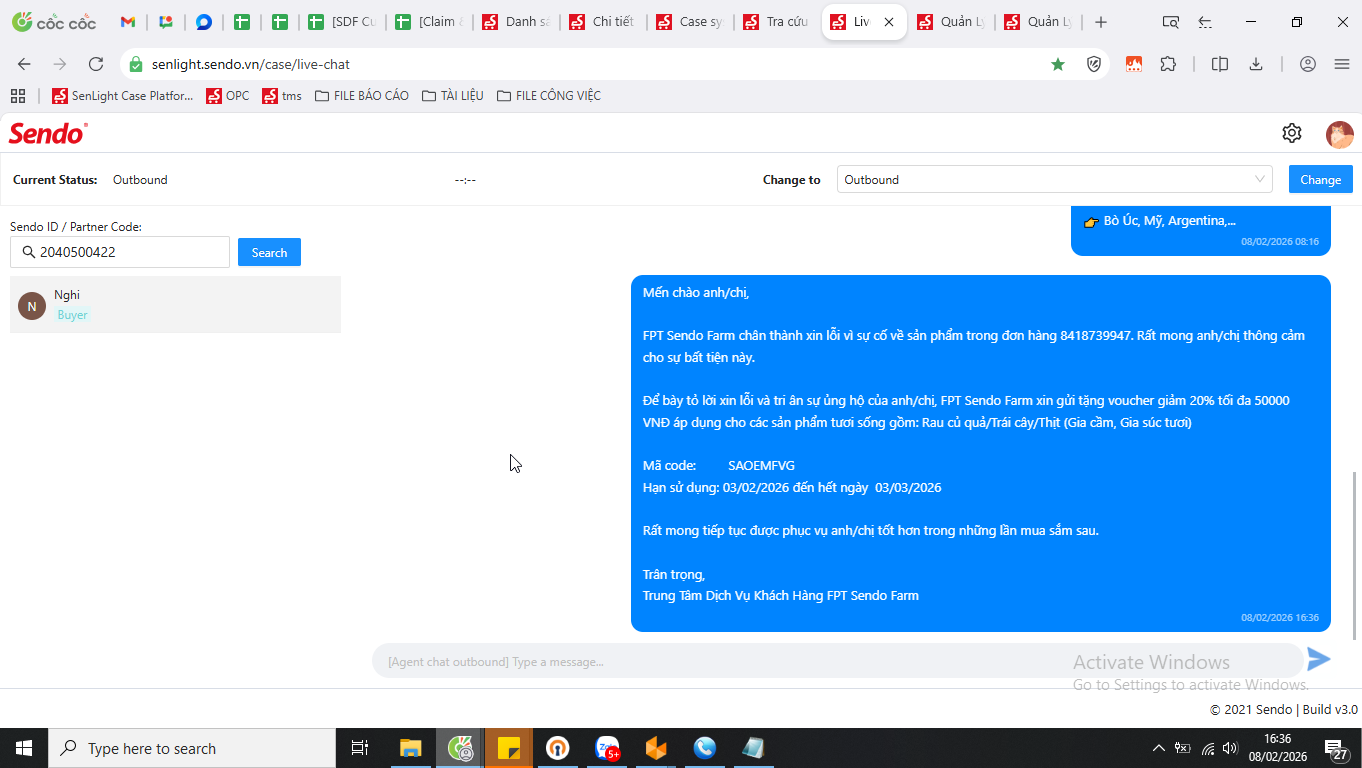Open Zalo on taskbar
The image size is (1362, 768).
click(607, 748)
